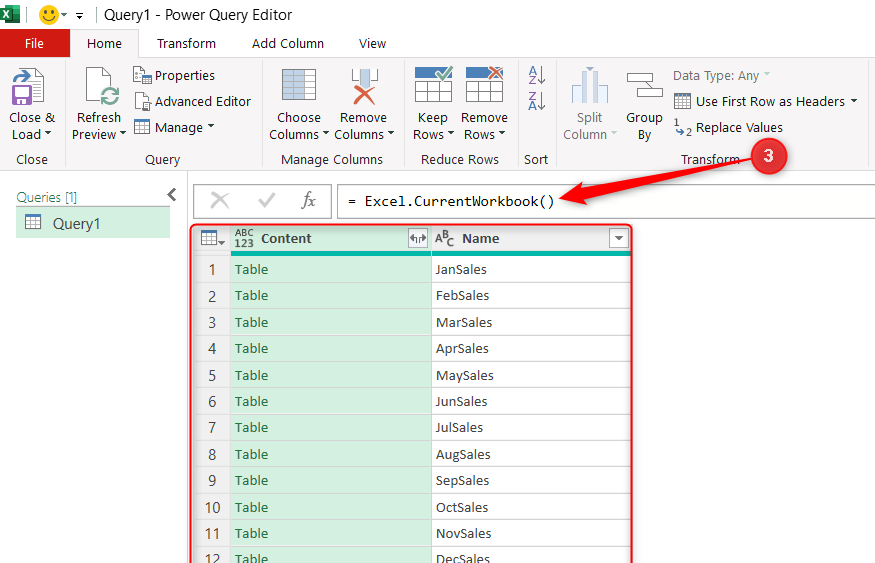Click the Table link for FebSales
875x563 pixels.
(251, 296)
